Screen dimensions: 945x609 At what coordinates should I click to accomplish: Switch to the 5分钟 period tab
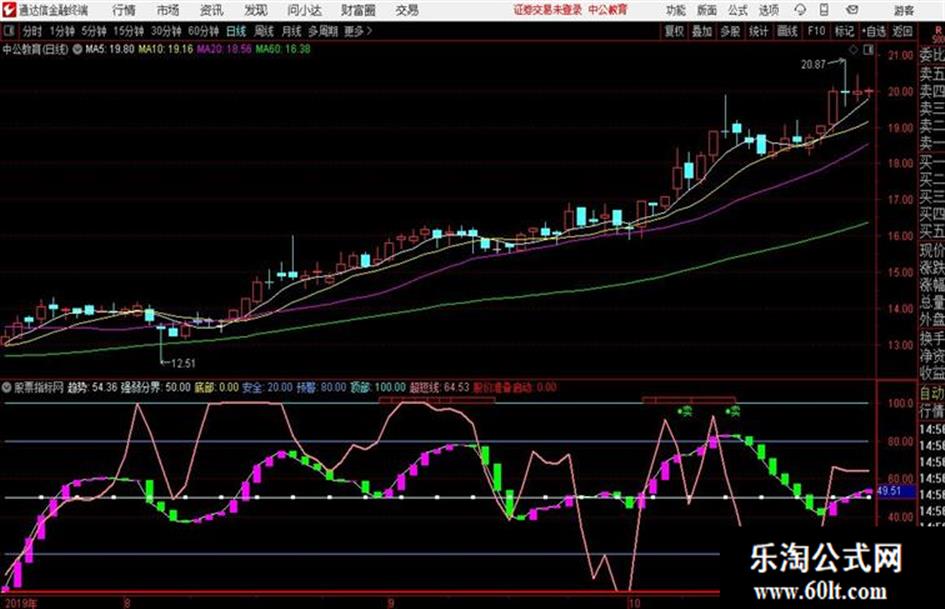[93, 31]
